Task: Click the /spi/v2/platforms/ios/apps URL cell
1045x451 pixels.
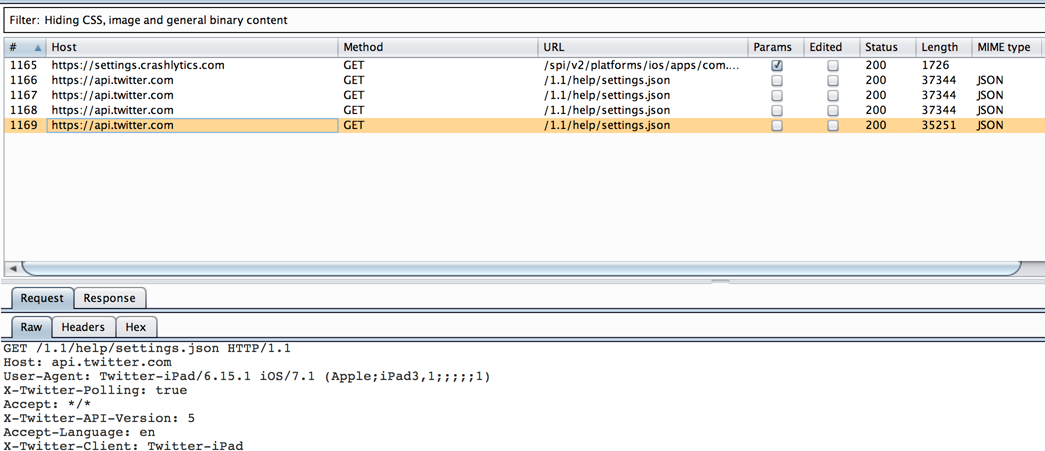Action: [x=643, y=65]
